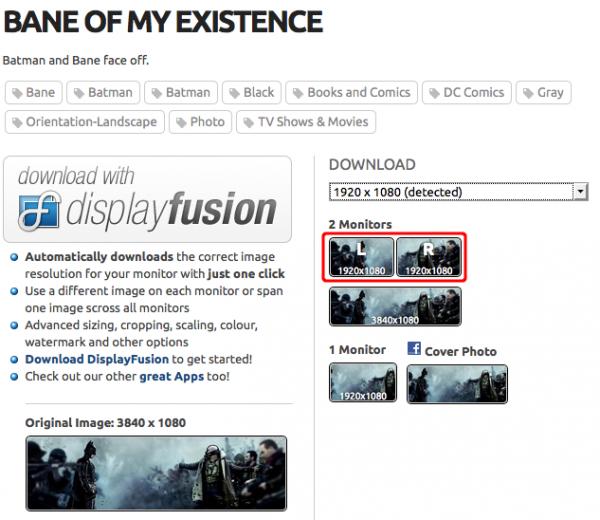This screenshot has width=600, height=520.
Task: Click the Black tag
Action: click(252, 93)
